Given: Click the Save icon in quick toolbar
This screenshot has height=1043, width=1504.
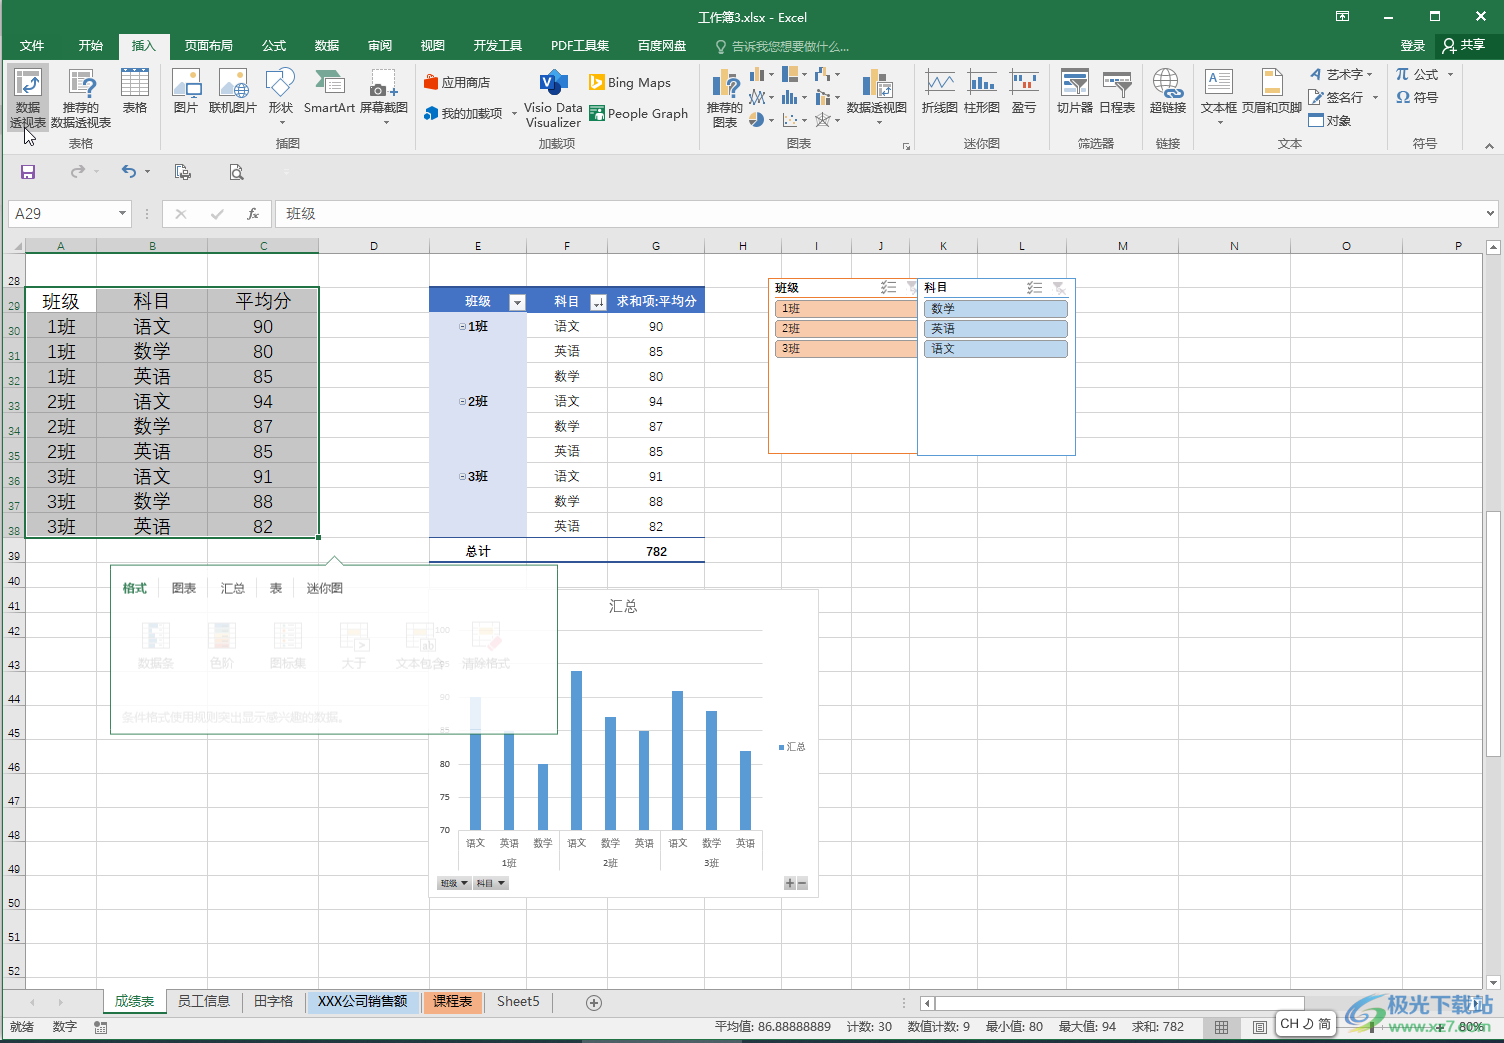Looking at the screenshot, I should pos(28,172).
